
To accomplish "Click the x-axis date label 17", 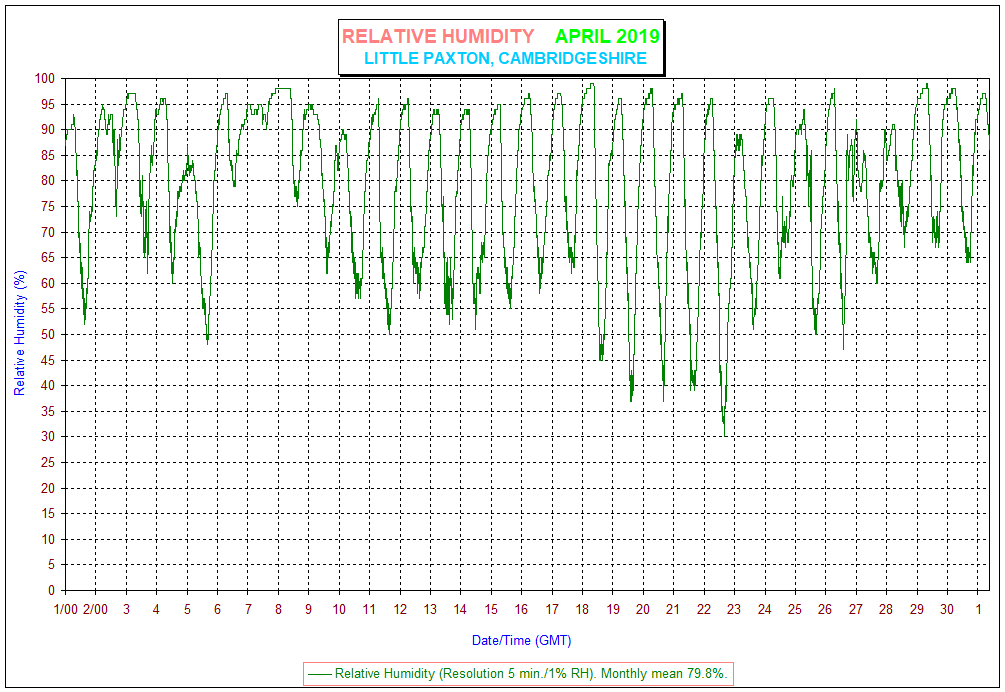I will coord(552,609).
